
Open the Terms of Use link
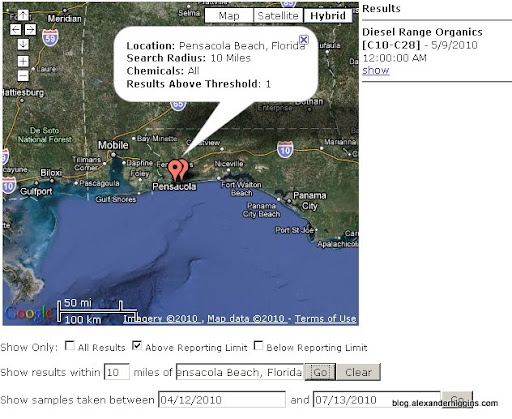325,319
